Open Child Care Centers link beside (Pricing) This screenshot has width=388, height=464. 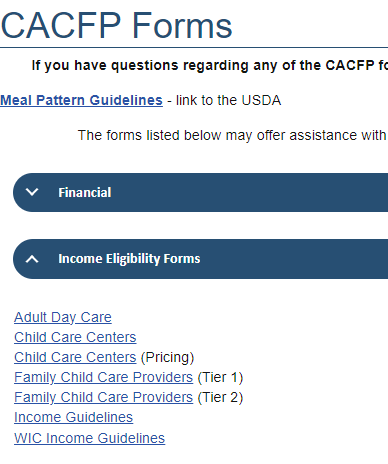coord(75,357)
